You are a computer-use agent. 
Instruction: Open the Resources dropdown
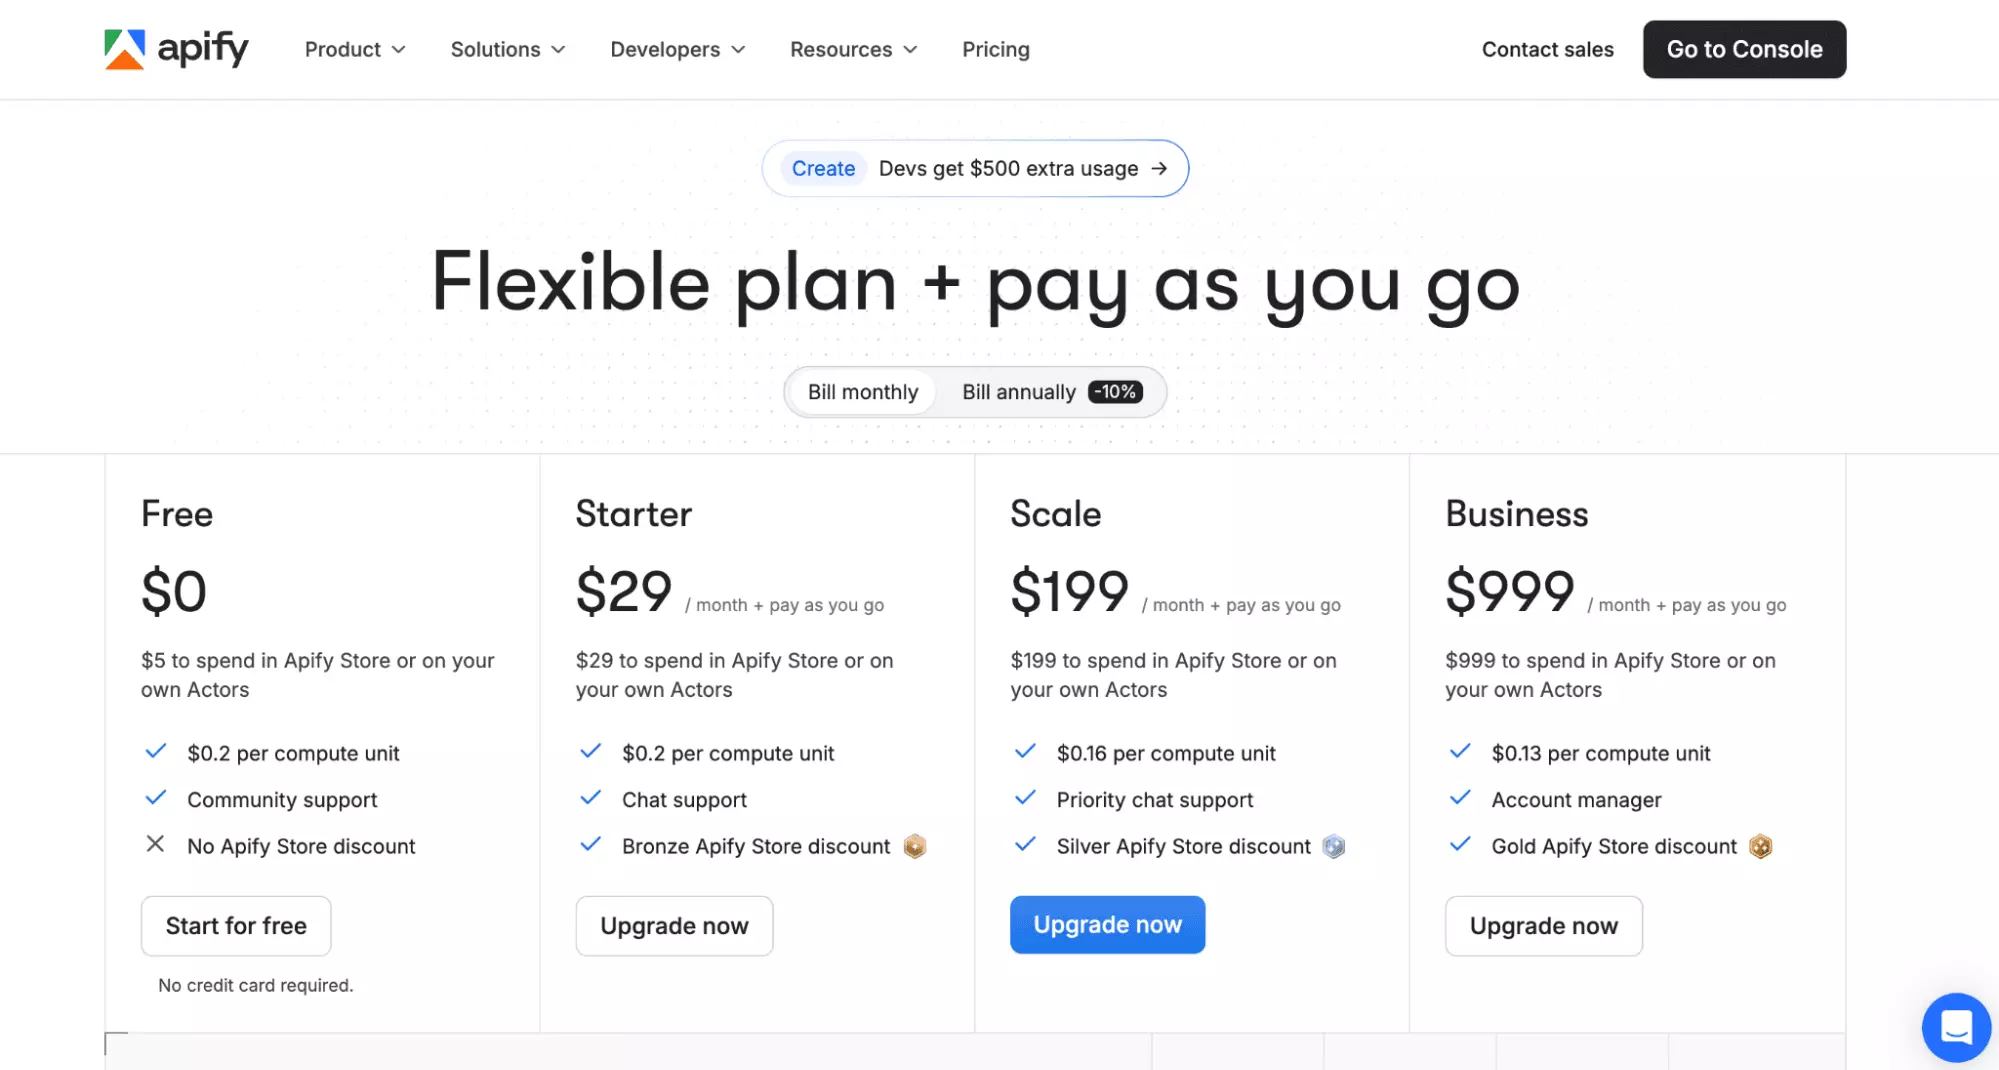(852, 49)
